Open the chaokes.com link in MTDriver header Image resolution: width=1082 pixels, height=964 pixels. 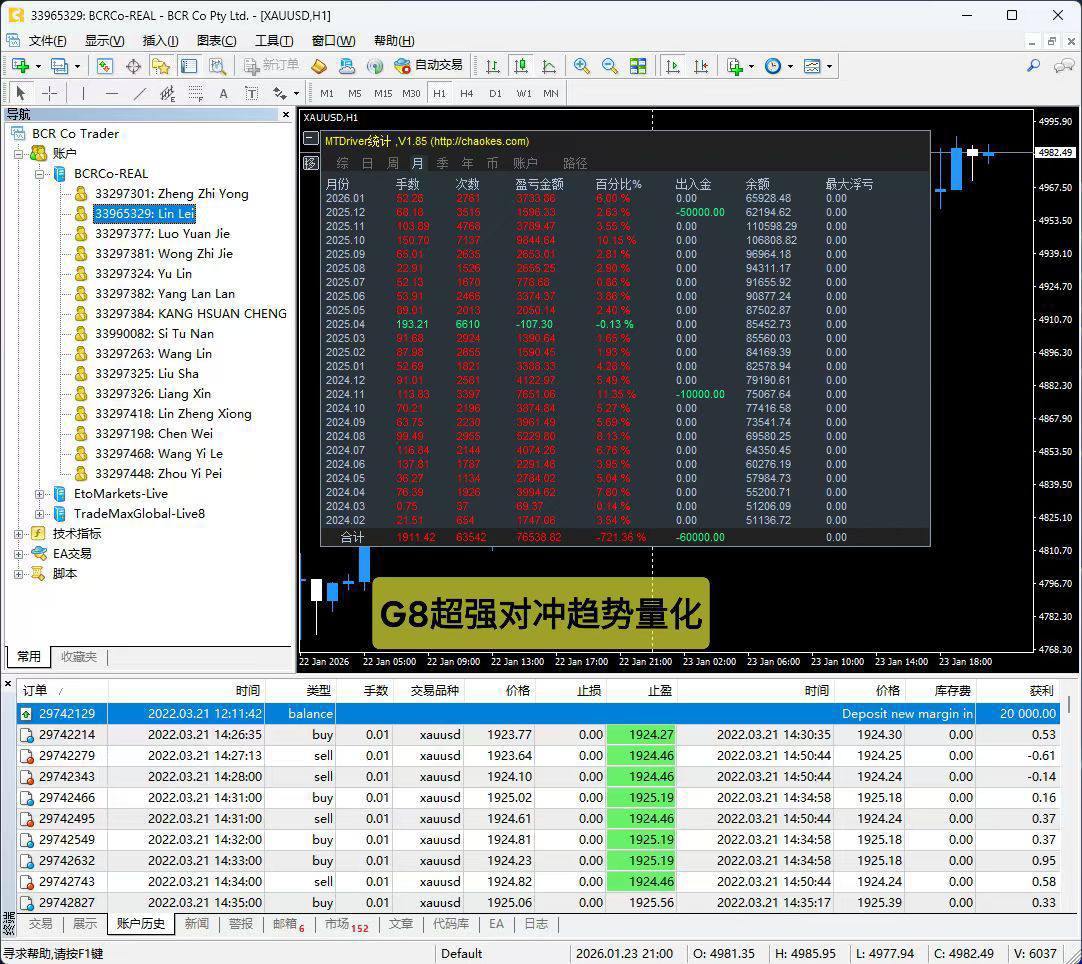(x=480, y=141)
